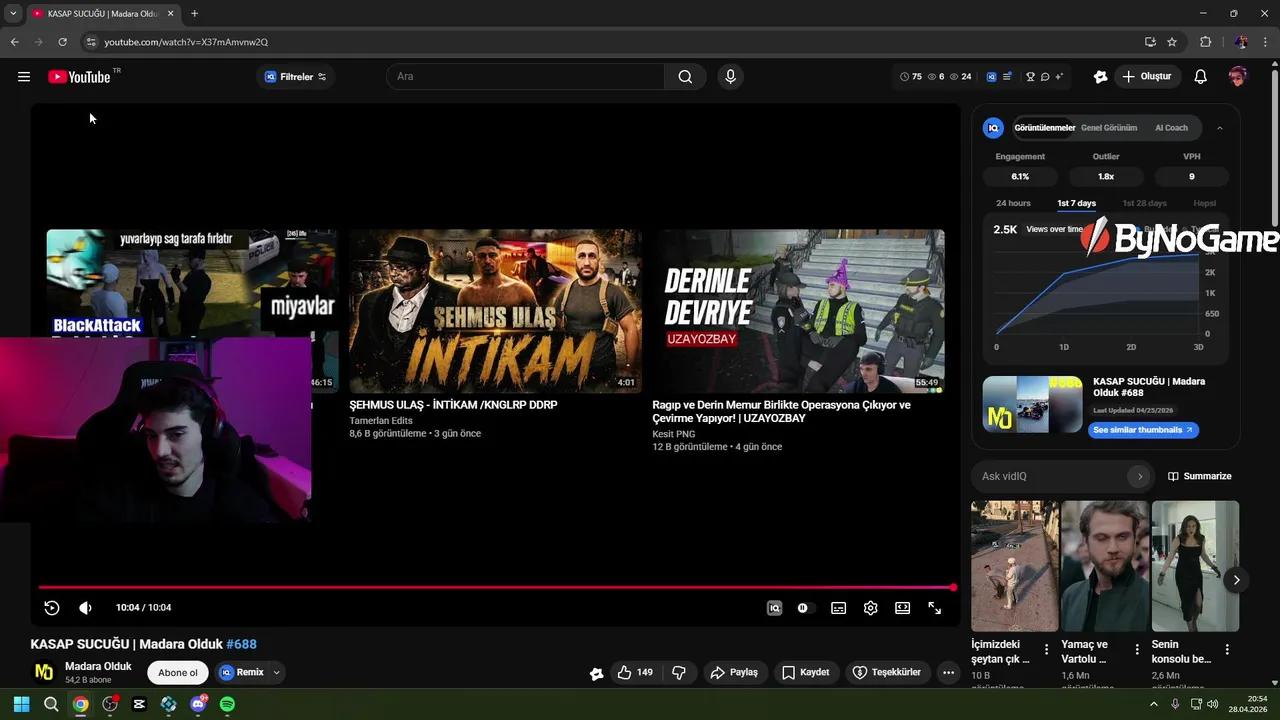Open the YouTube guide hamburger menu
This screenshot has width=1280, height=720.
[24, 77]
